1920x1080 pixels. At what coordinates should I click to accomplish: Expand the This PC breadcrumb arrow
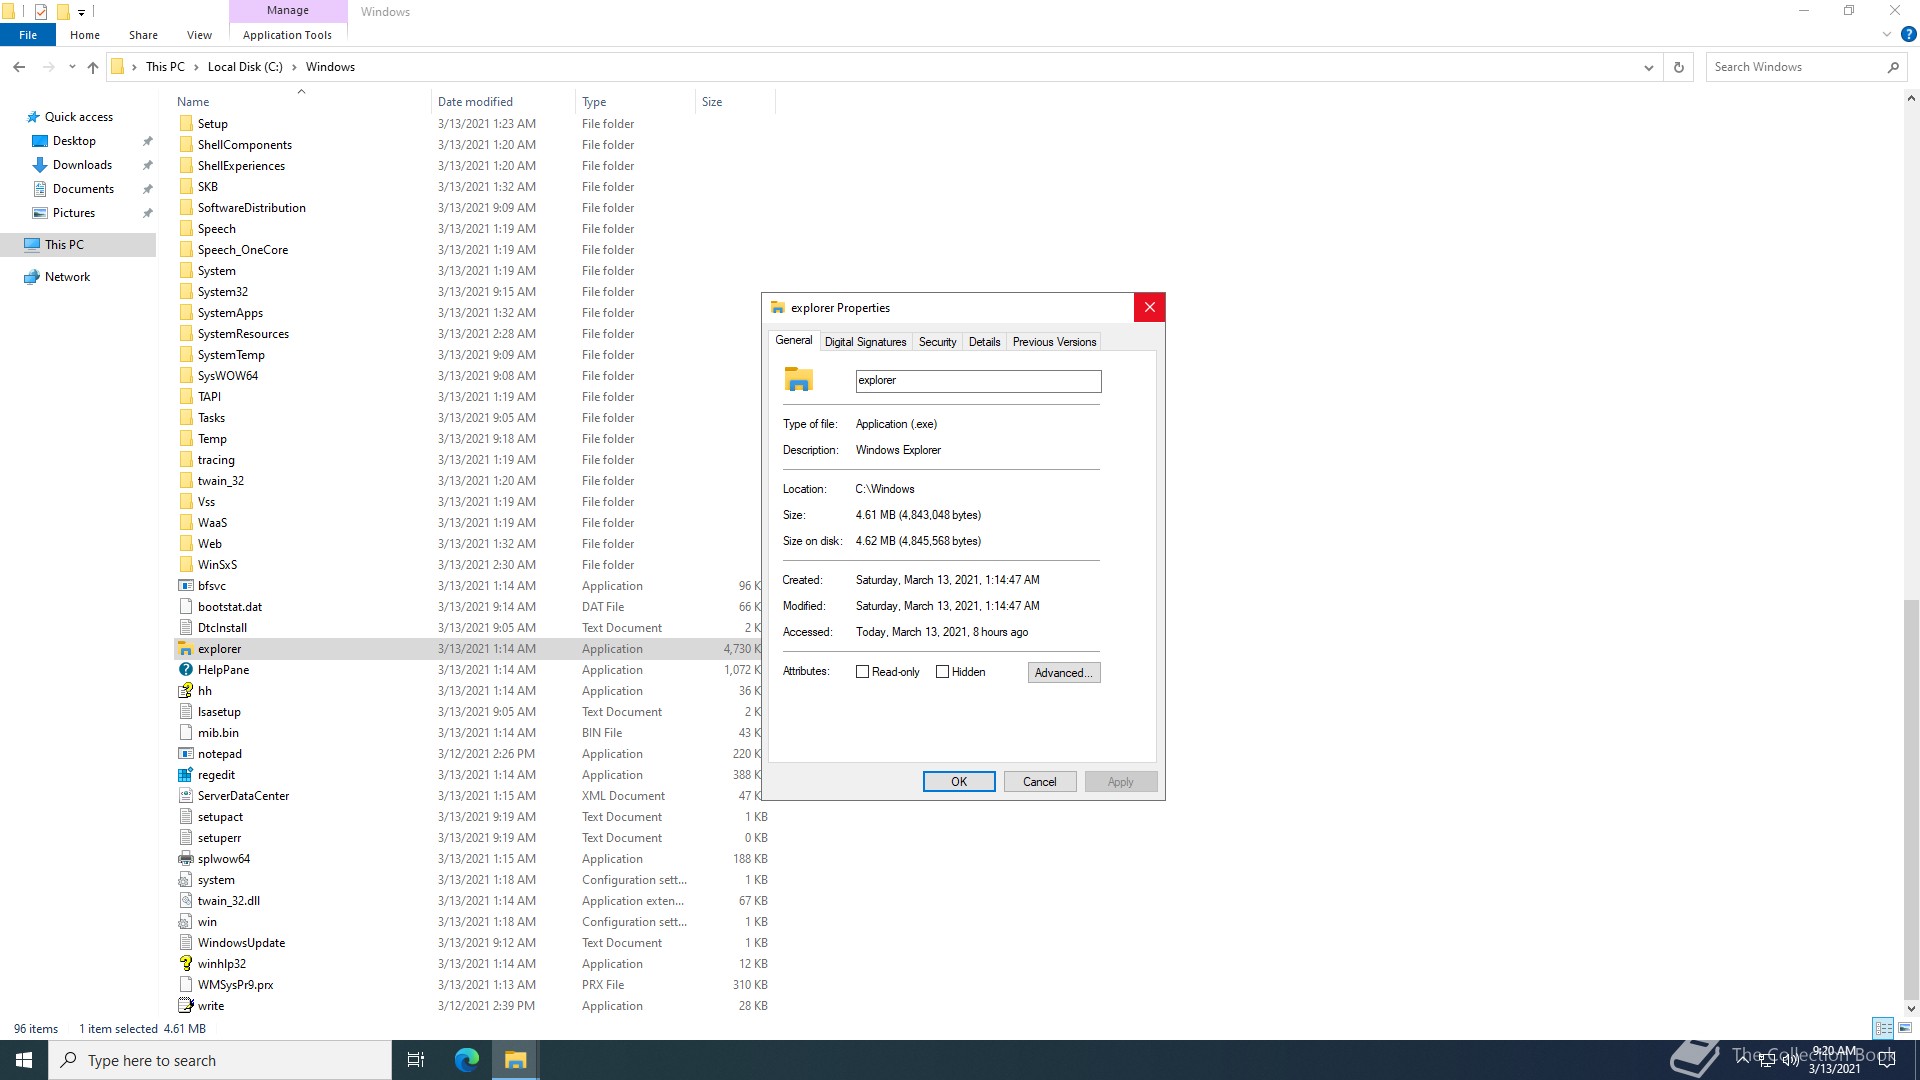pyautogui.click(x=196, y=67)
